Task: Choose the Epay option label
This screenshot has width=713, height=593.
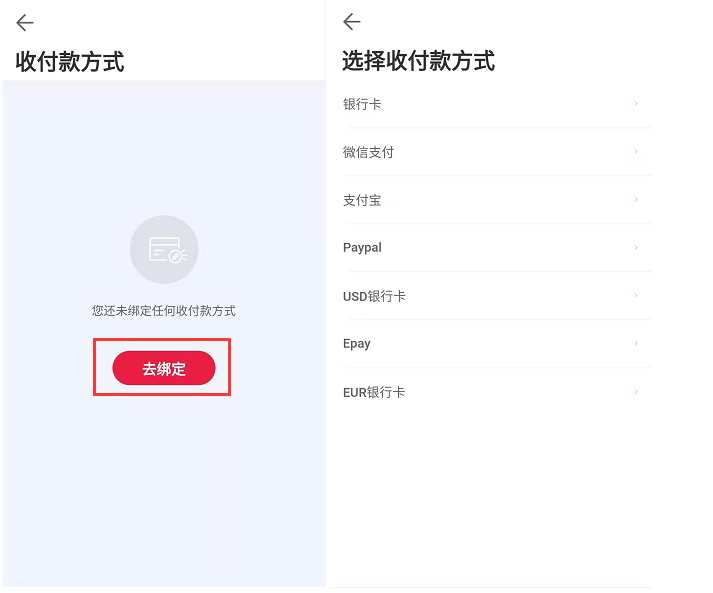Action: [x=357, y=344]
